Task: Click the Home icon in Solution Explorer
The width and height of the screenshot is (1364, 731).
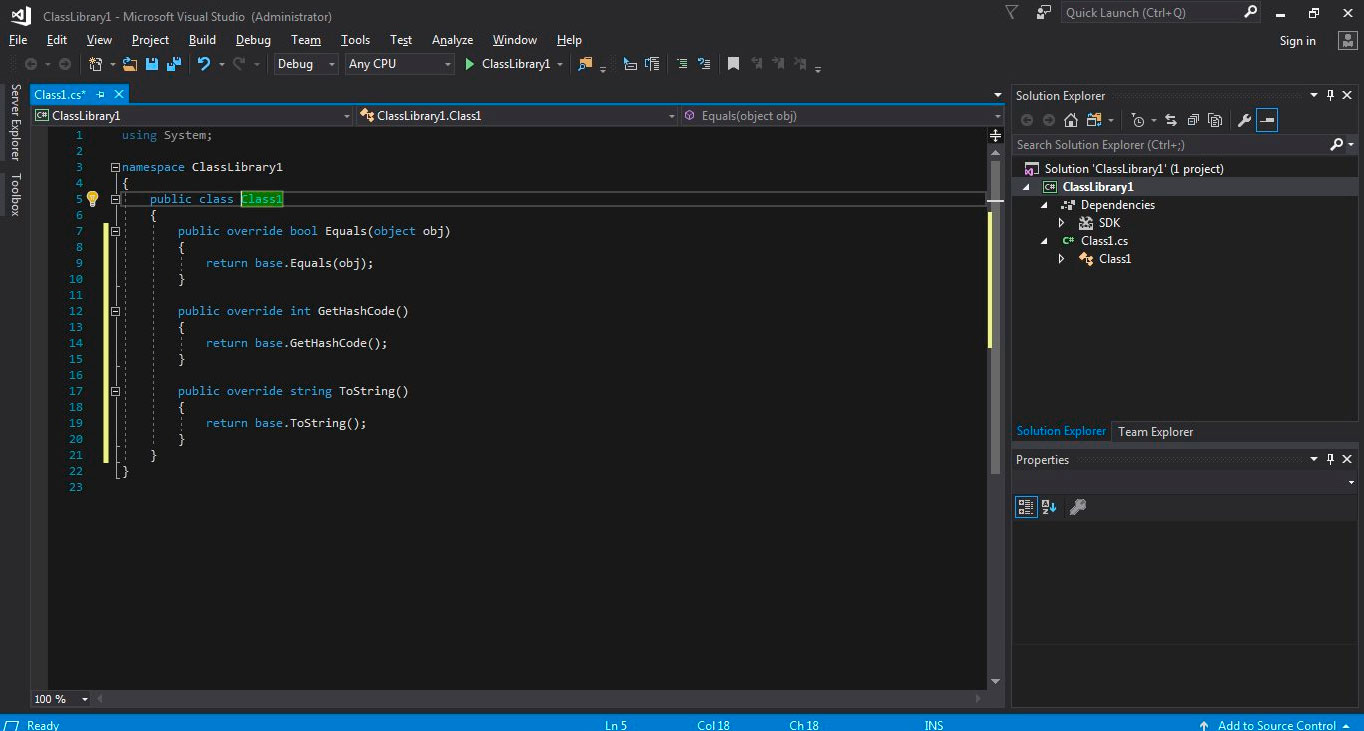Action: pyautogui.click(x=1071, y=120)
